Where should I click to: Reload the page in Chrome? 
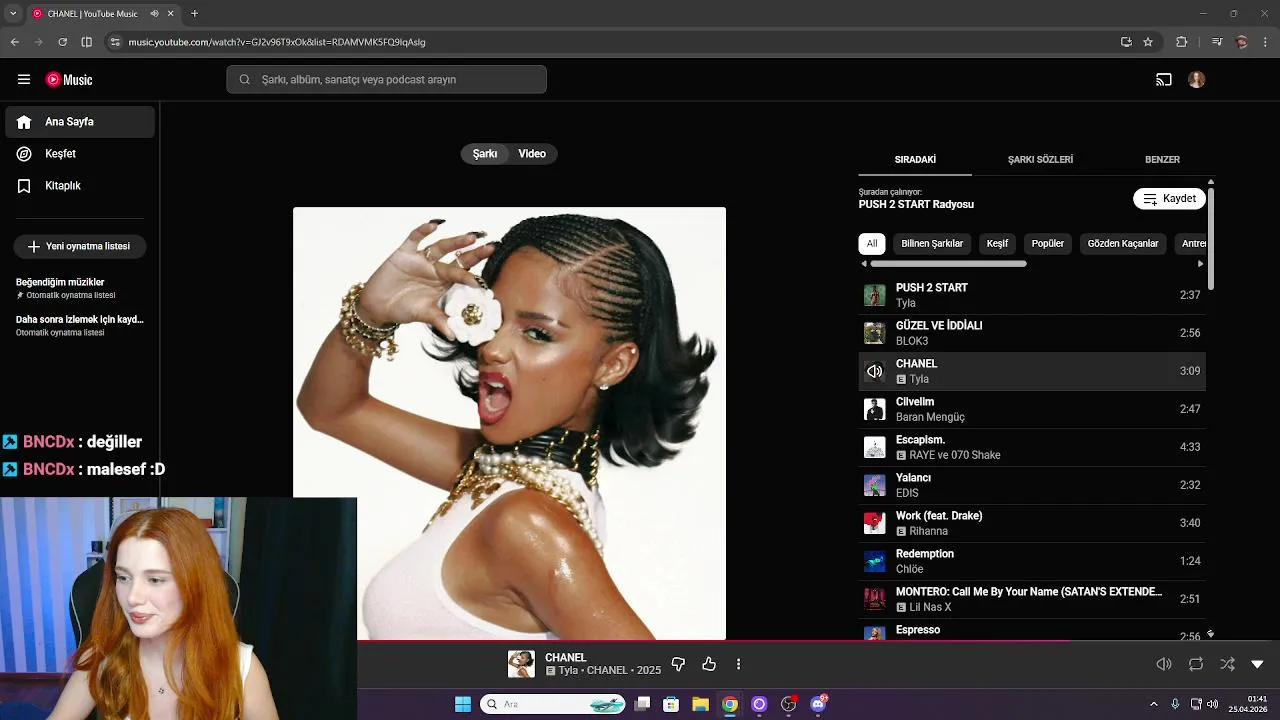(x=62, y=42)
